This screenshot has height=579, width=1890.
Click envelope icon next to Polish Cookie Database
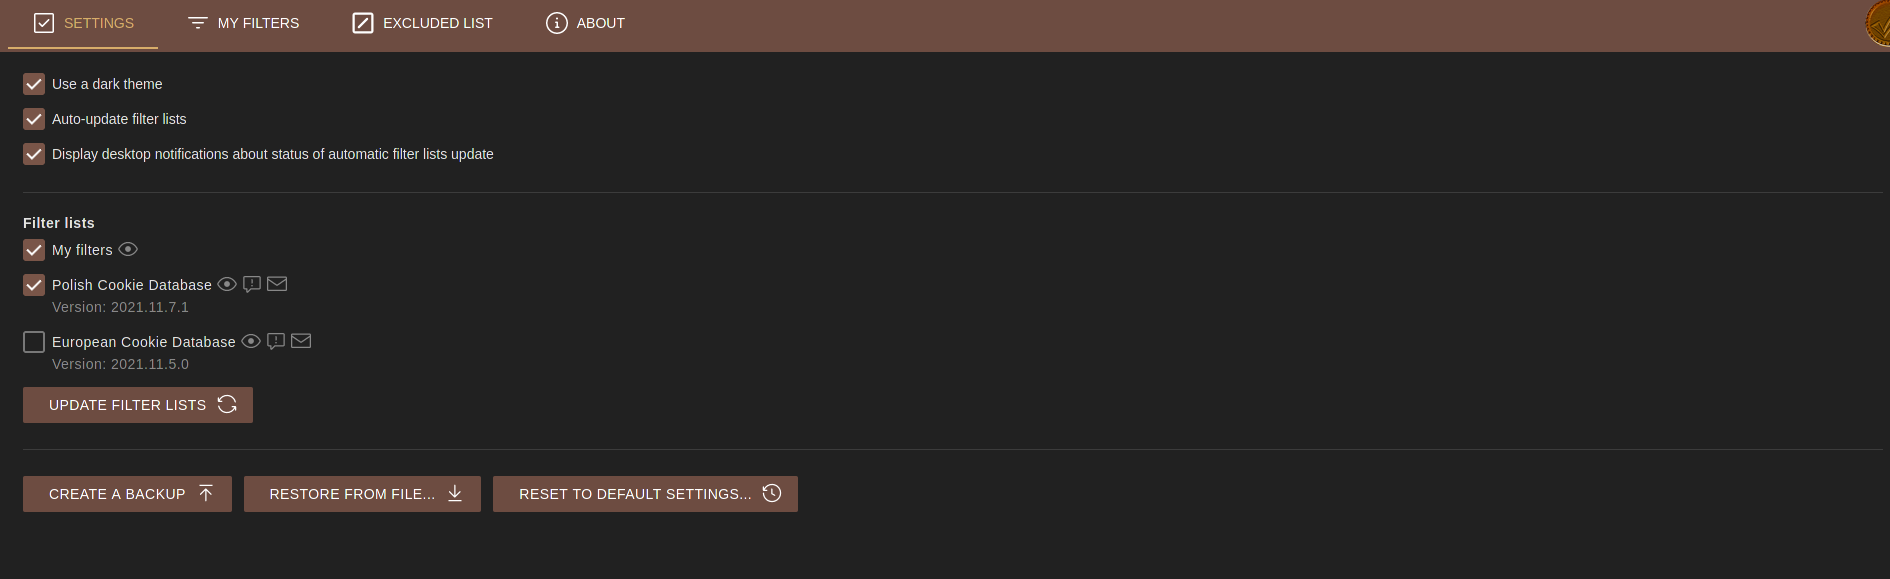[x=277, y=284]
